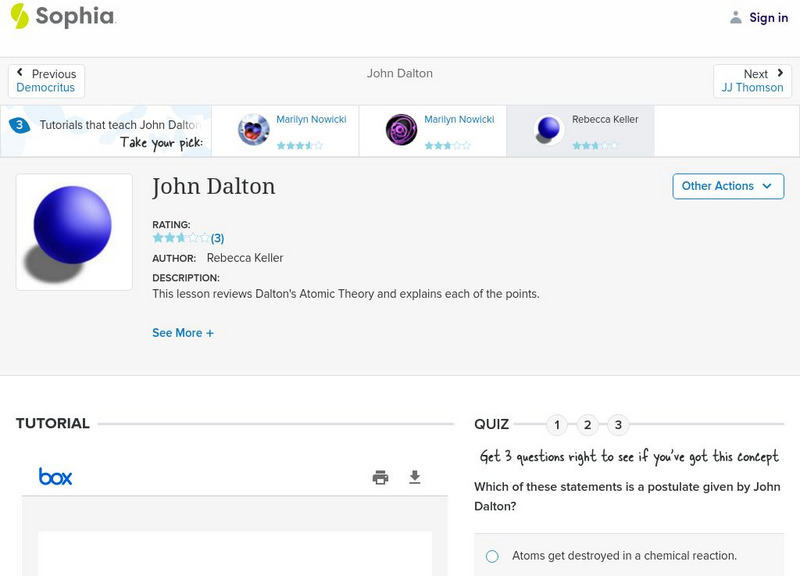
Task: Click the right chevron beside Next
Action: [780, 72]
